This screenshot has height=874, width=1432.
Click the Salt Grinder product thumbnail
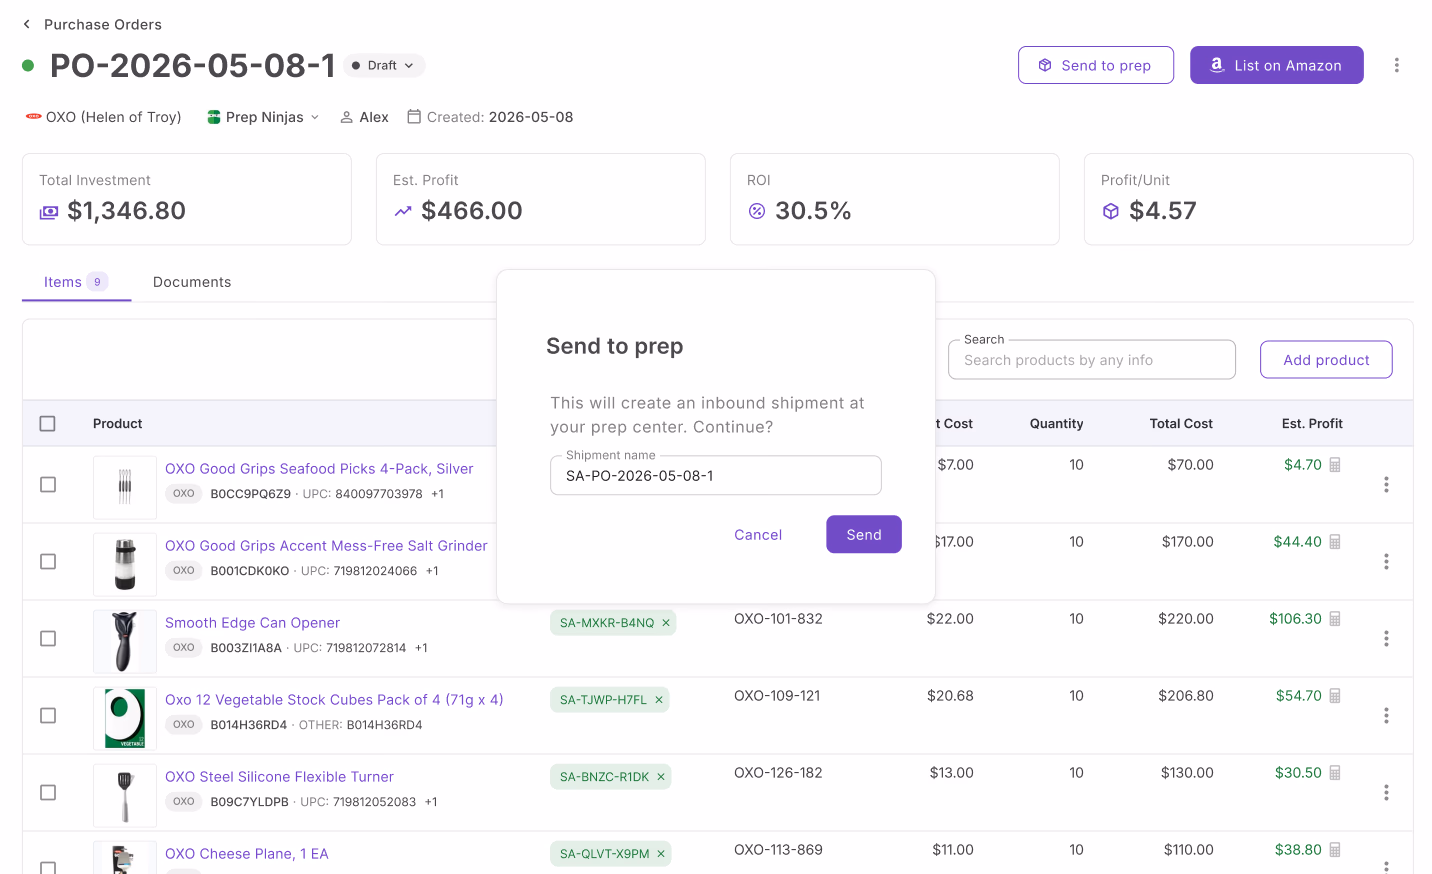pyautogui.click(x=125, y=564)
